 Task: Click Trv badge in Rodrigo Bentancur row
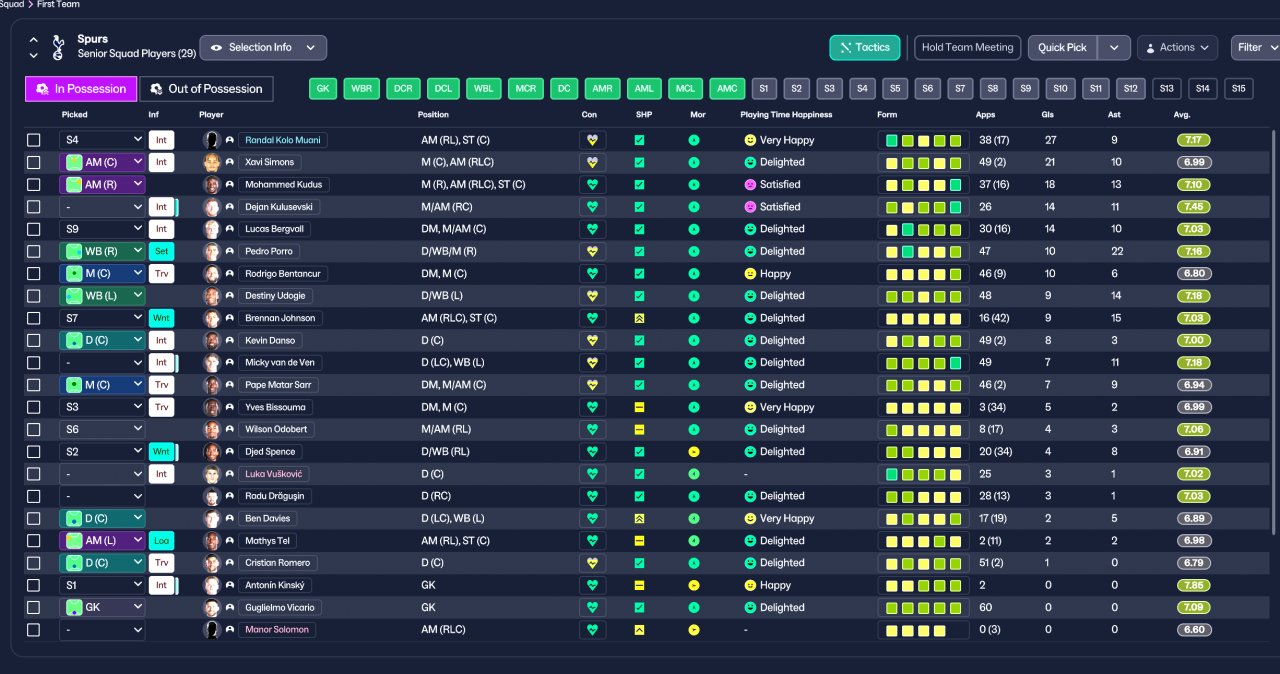coord(161,273)
